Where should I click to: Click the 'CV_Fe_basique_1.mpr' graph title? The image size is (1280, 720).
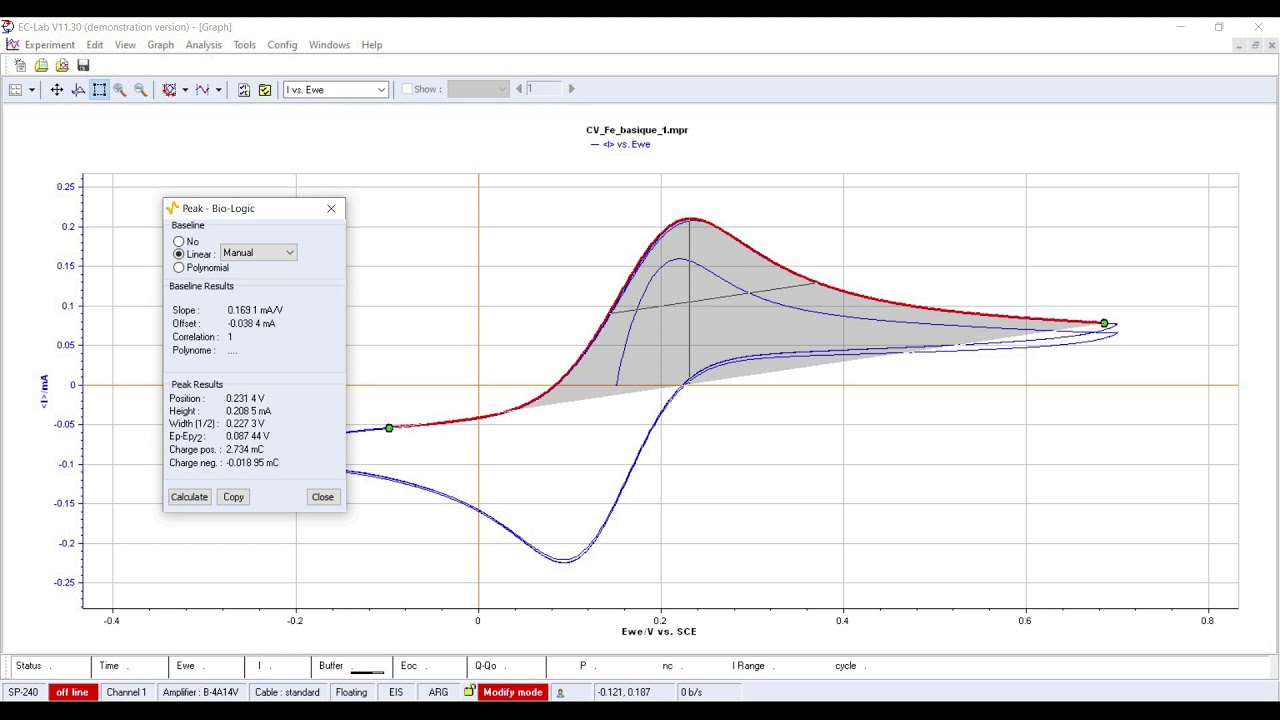637,130
